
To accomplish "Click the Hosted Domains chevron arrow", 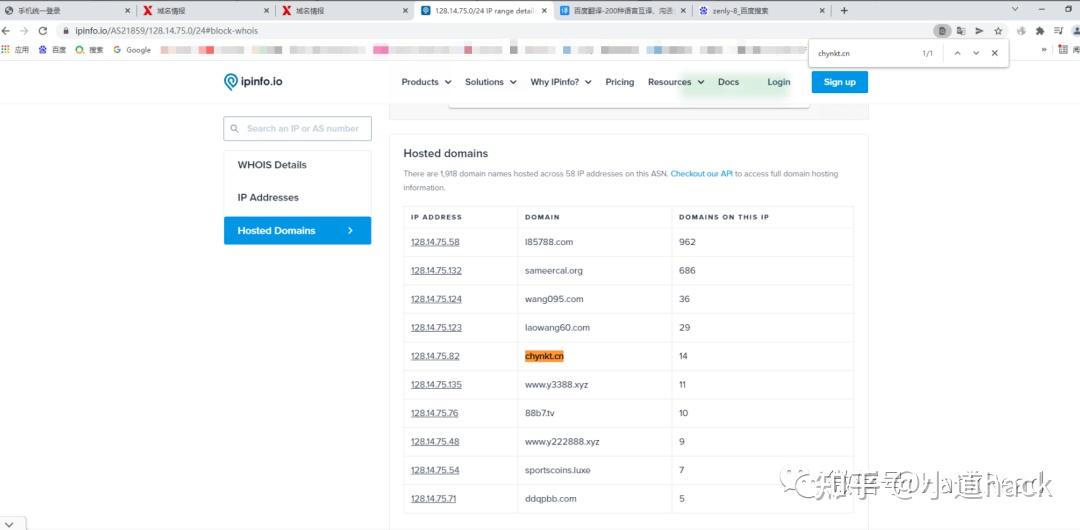I will tap(350, 230).
